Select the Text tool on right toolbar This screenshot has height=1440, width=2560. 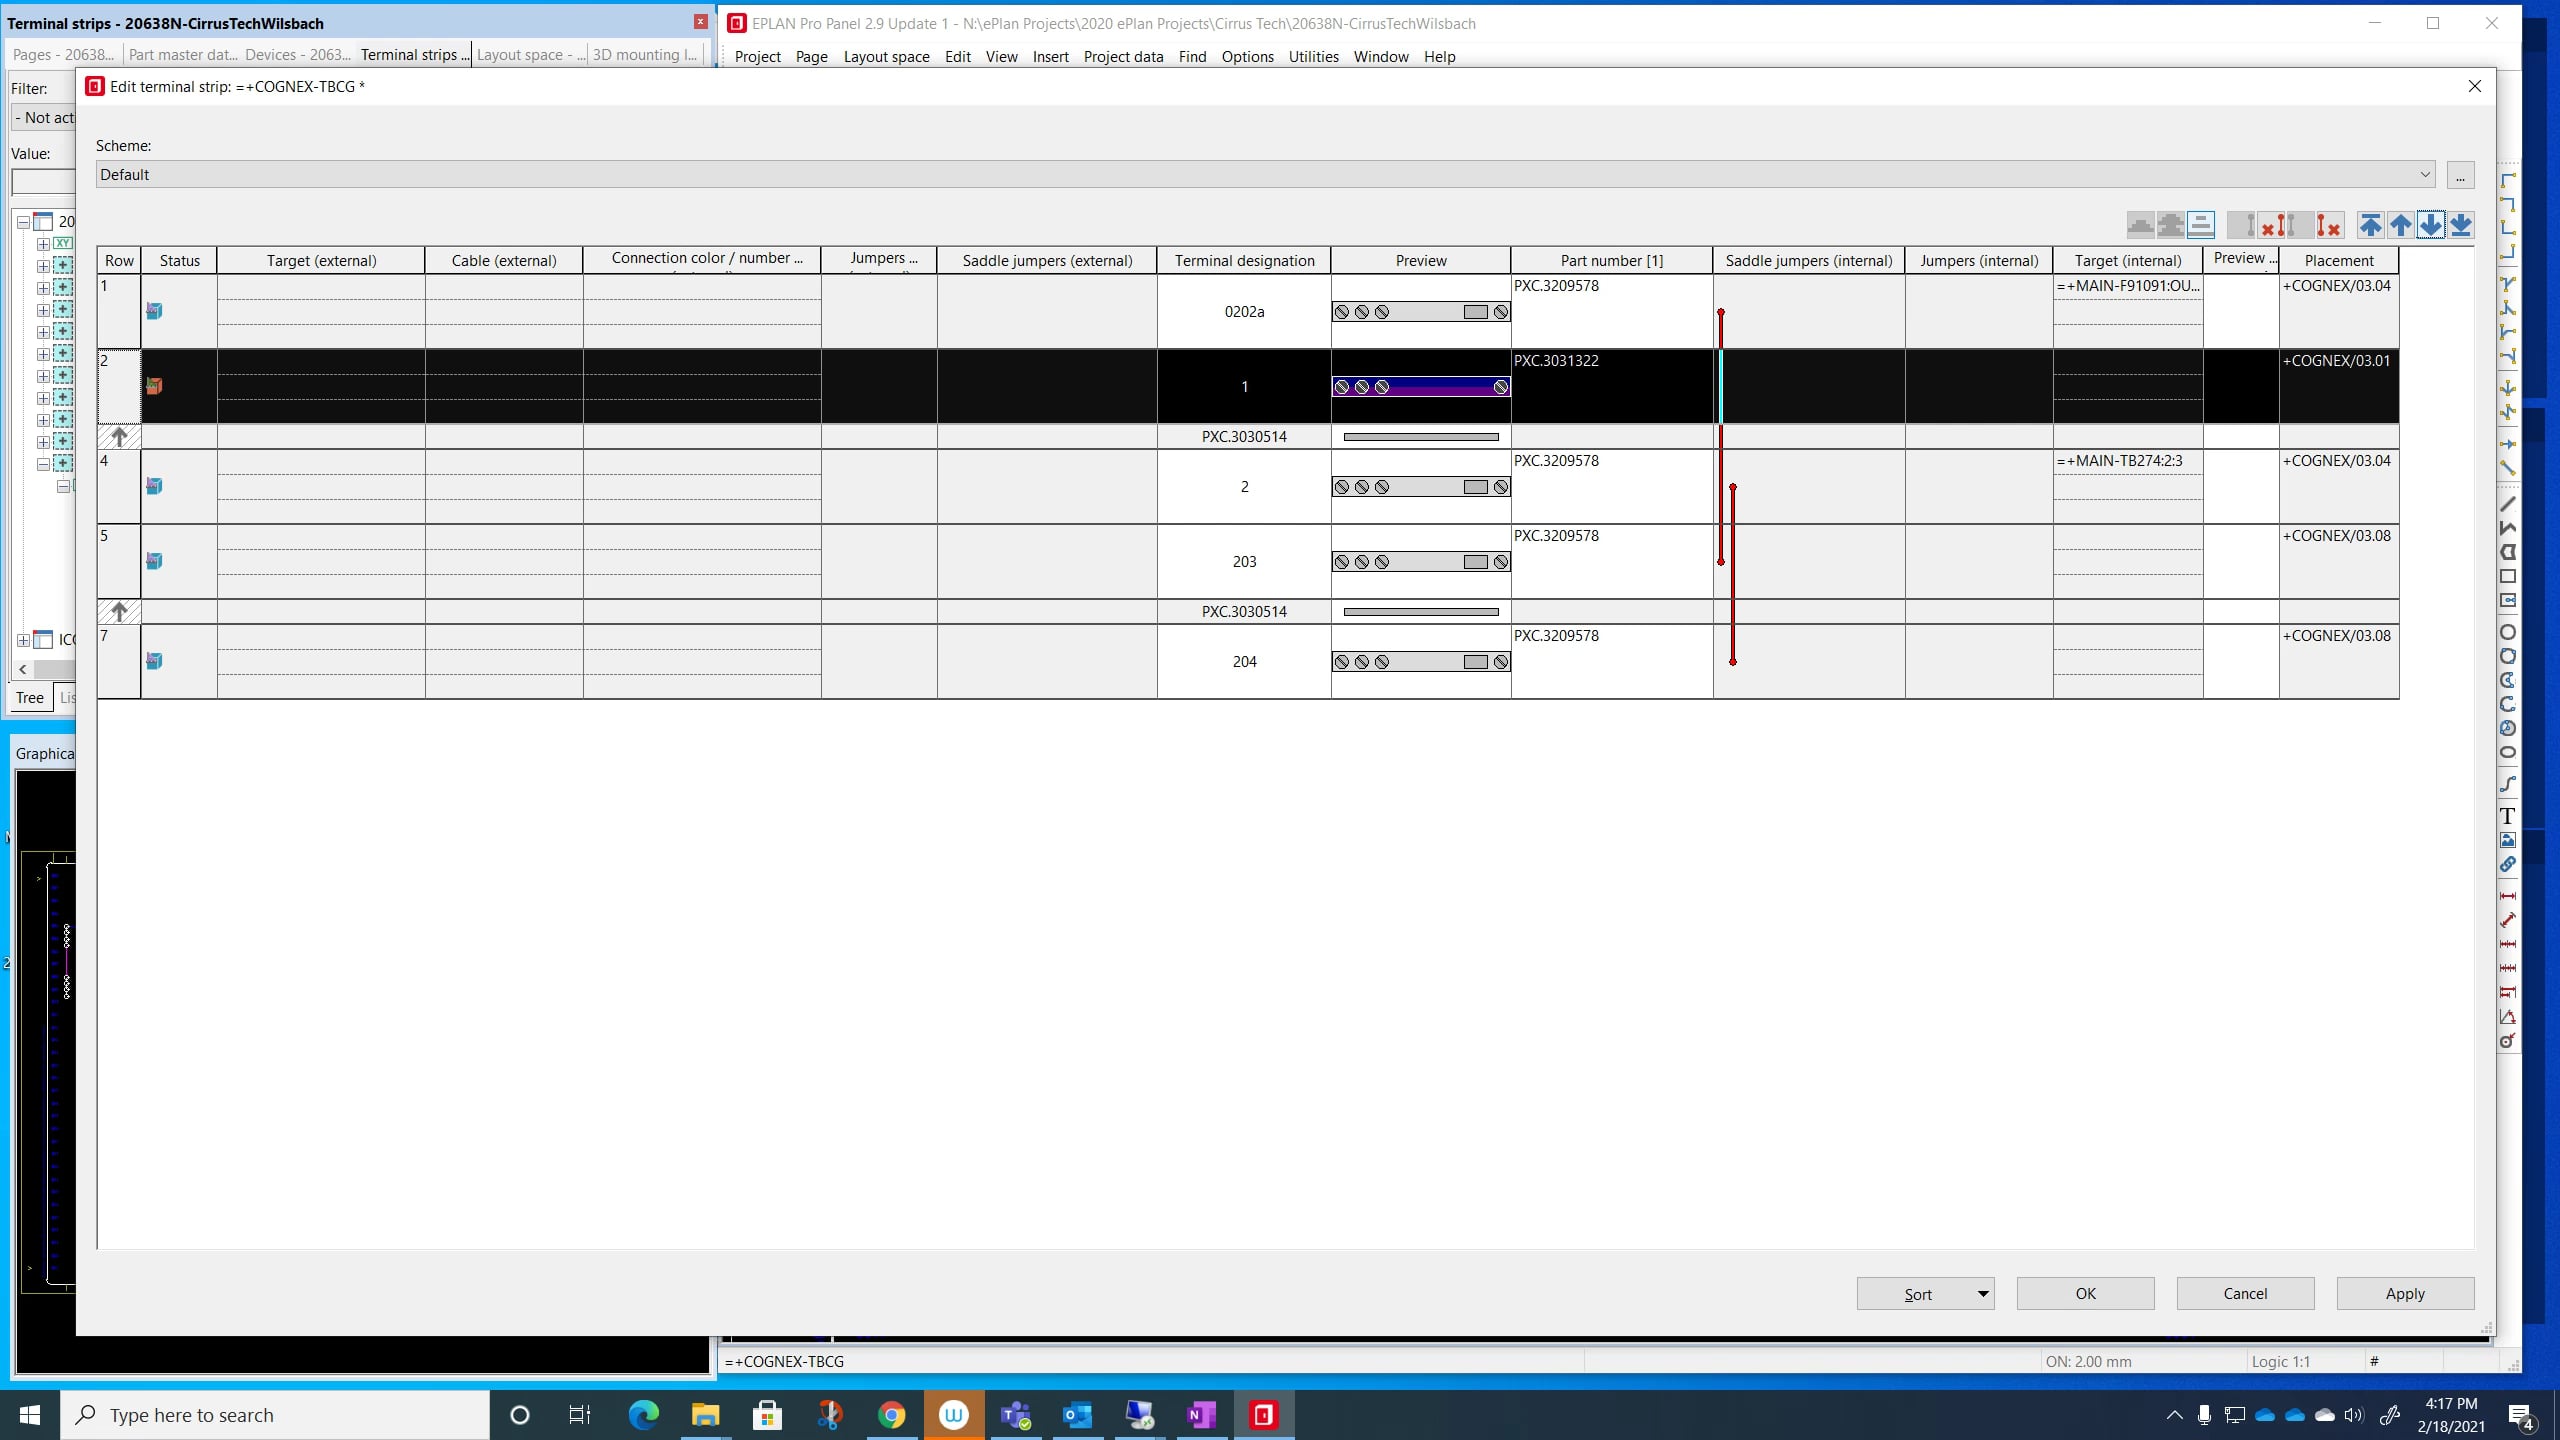(x=2508, y=815)
